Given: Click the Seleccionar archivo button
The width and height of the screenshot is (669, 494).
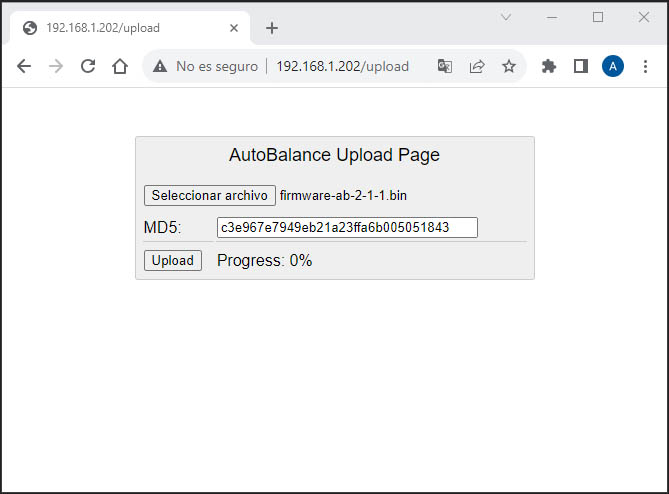Looking at the screenshot, I should pyautogui.click(x=210, y=195).
